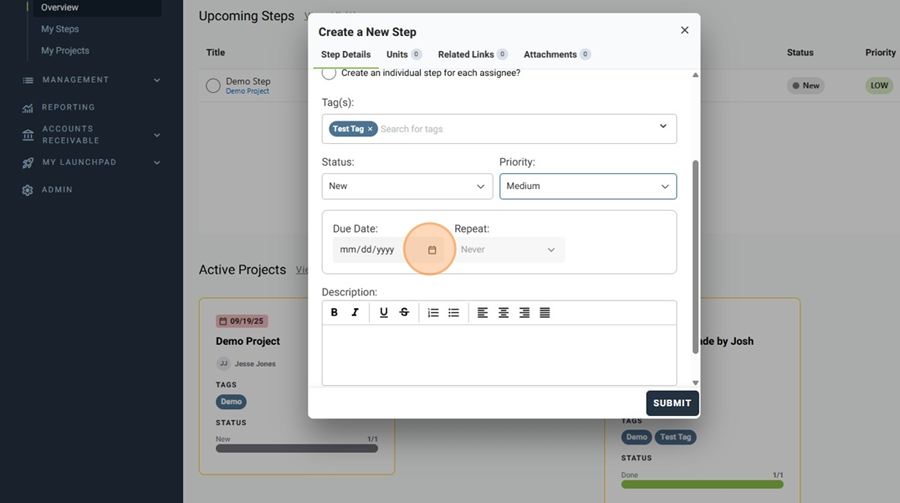Remove the Test Tag chip
900x503 pixels.
tap(370, 129)
